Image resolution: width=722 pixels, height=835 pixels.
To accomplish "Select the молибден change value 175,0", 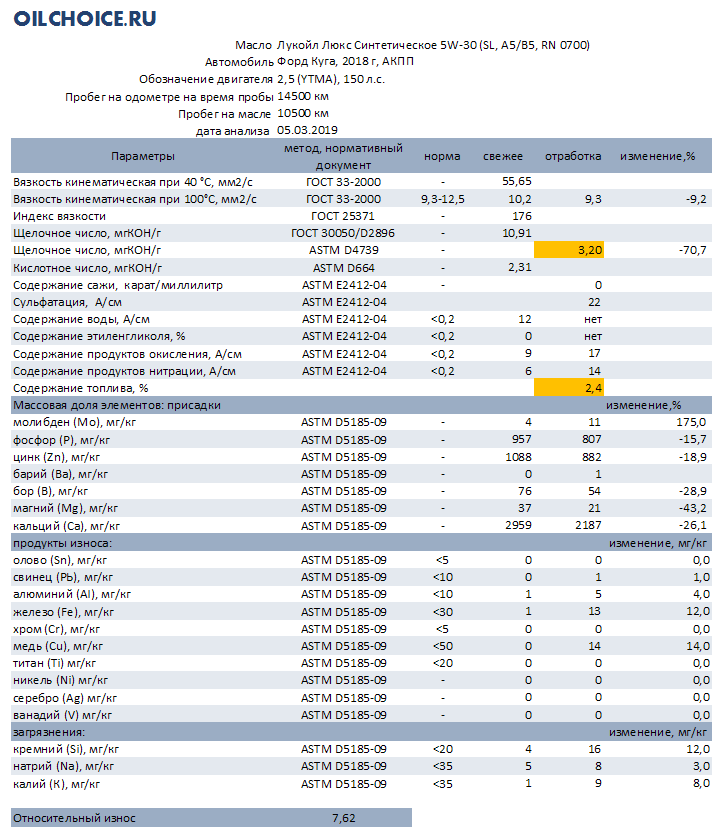I will [x=691, y=422].
